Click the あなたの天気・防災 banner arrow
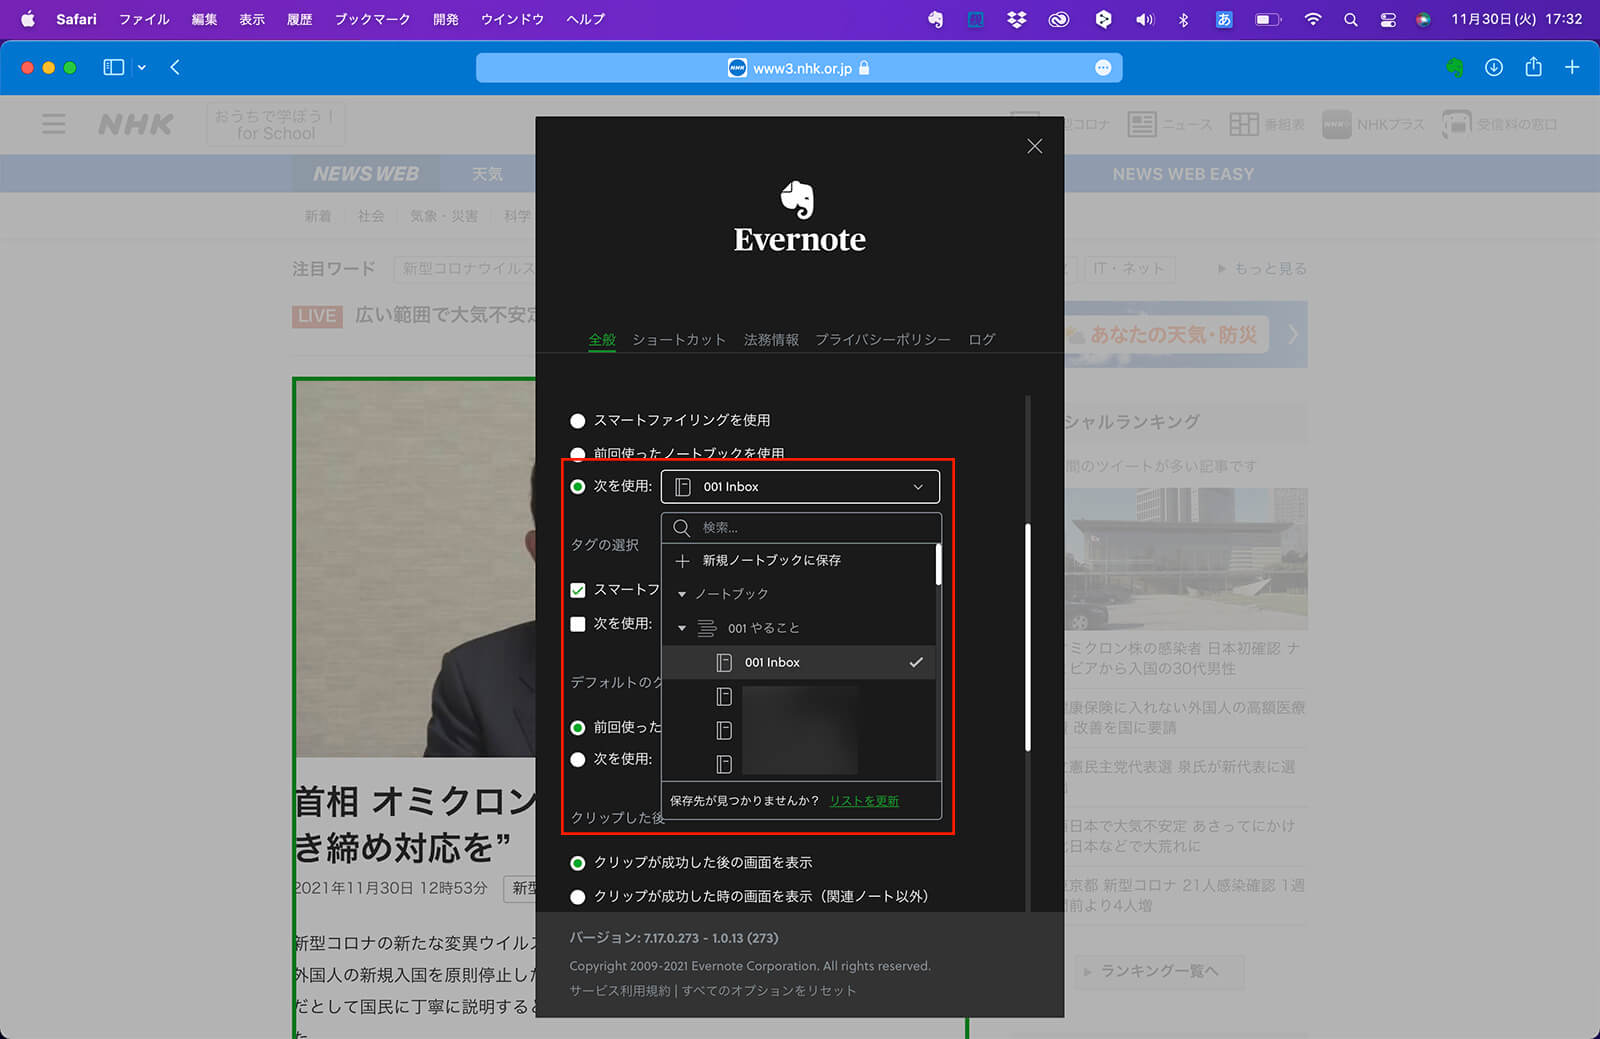 [1292, 334]
